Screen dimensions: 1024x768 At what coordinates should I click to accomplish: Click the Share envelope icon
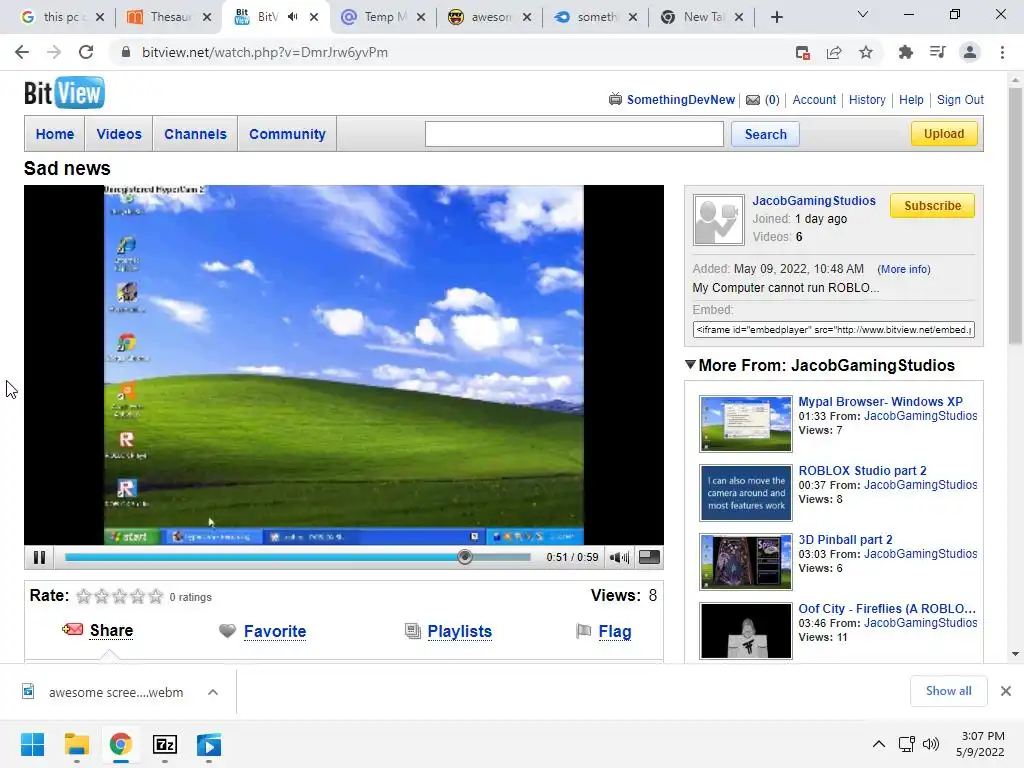[x=72, y=630]
